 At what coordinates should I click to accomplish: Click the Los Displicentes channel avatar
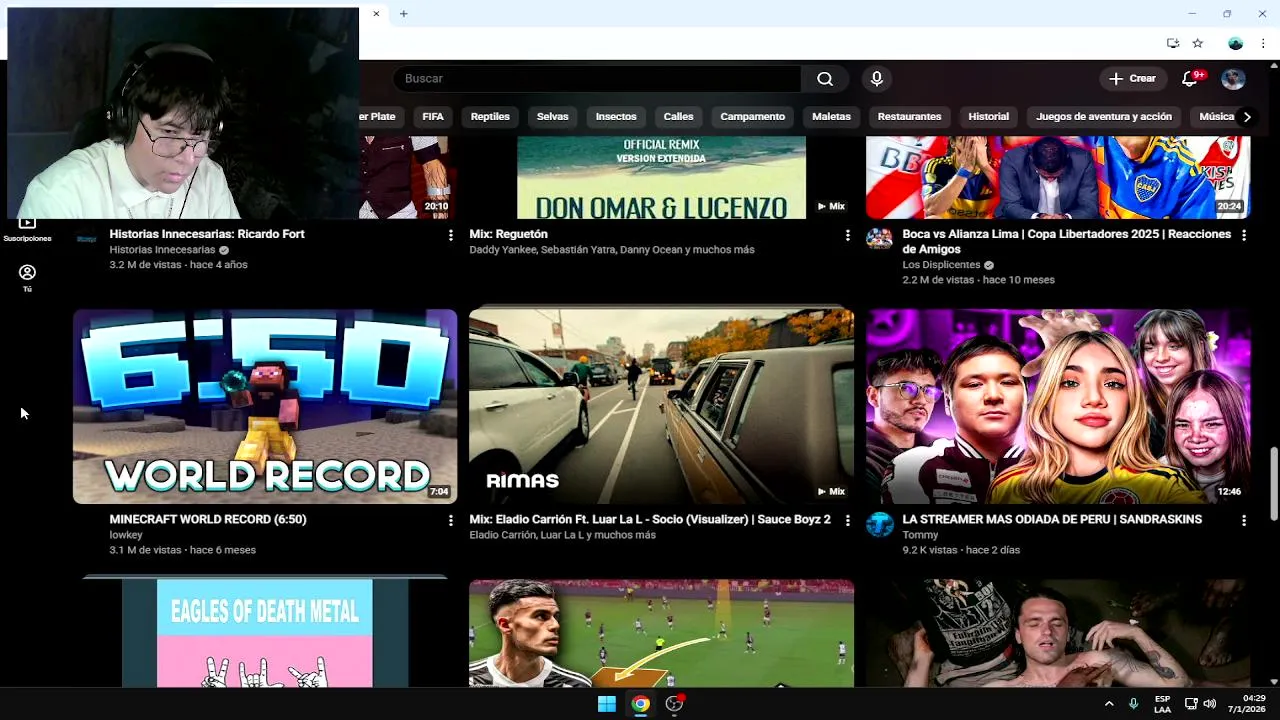(879, 238)
